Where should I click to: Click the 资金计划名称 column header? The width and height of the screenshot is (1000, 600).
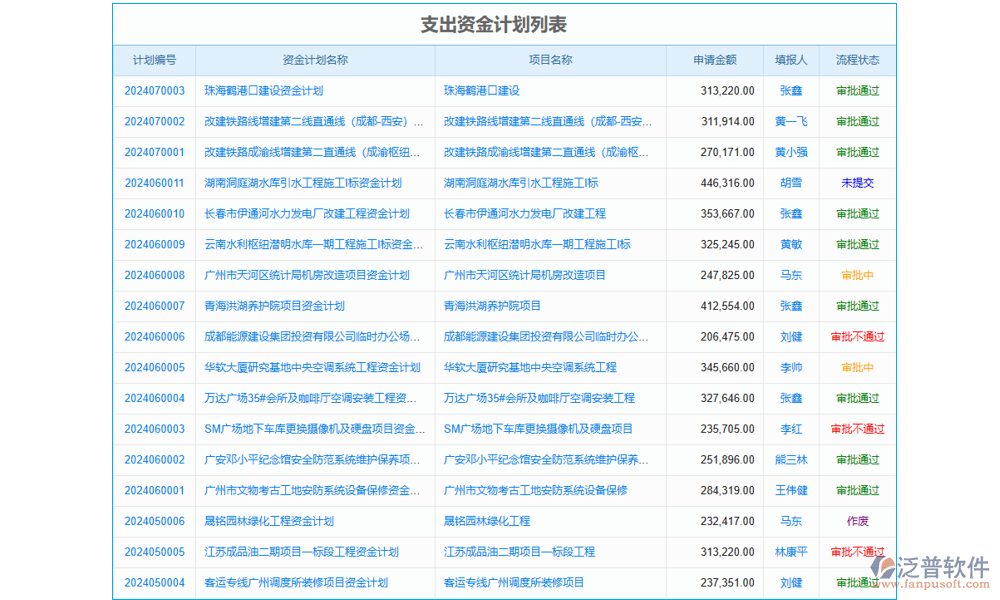point(316,60)
